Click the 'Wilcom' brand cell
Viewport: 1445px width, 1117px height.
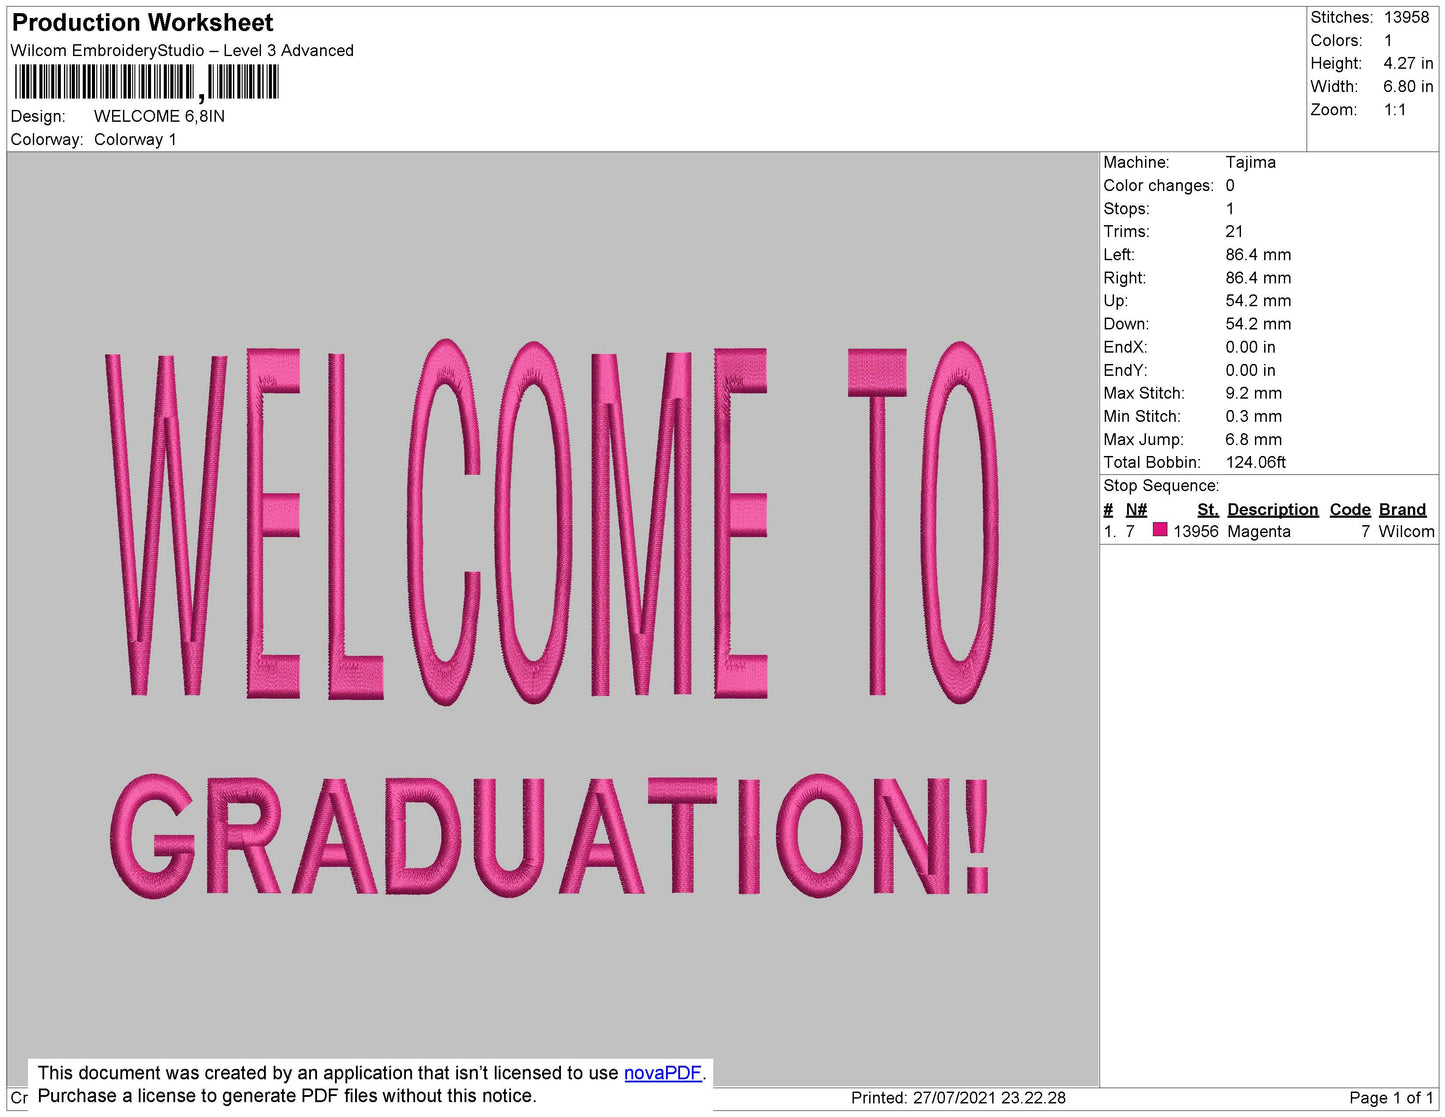pos(1406,531)
